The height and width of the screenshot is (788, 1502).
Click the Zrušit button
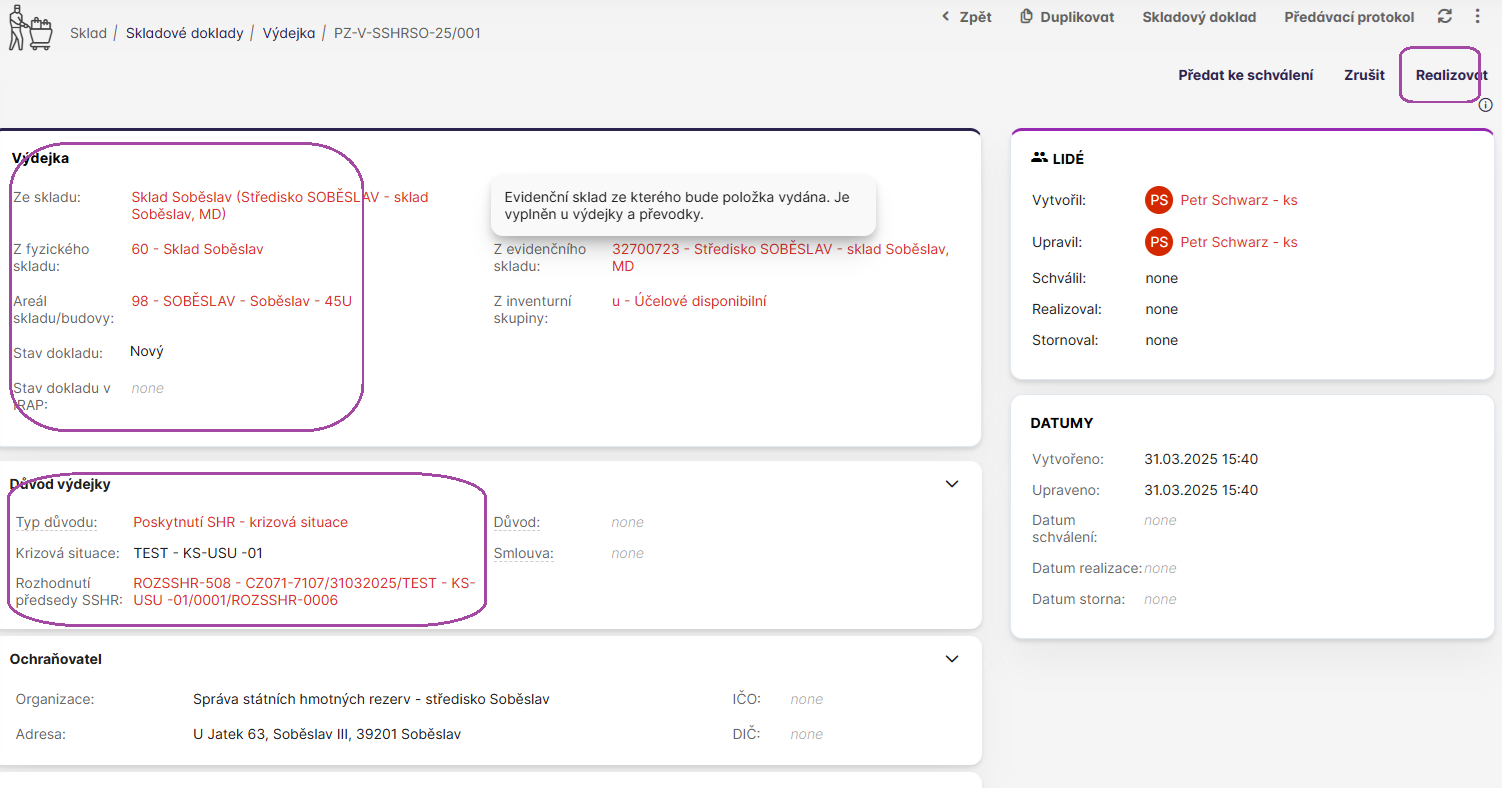[x=1364, y=75]
